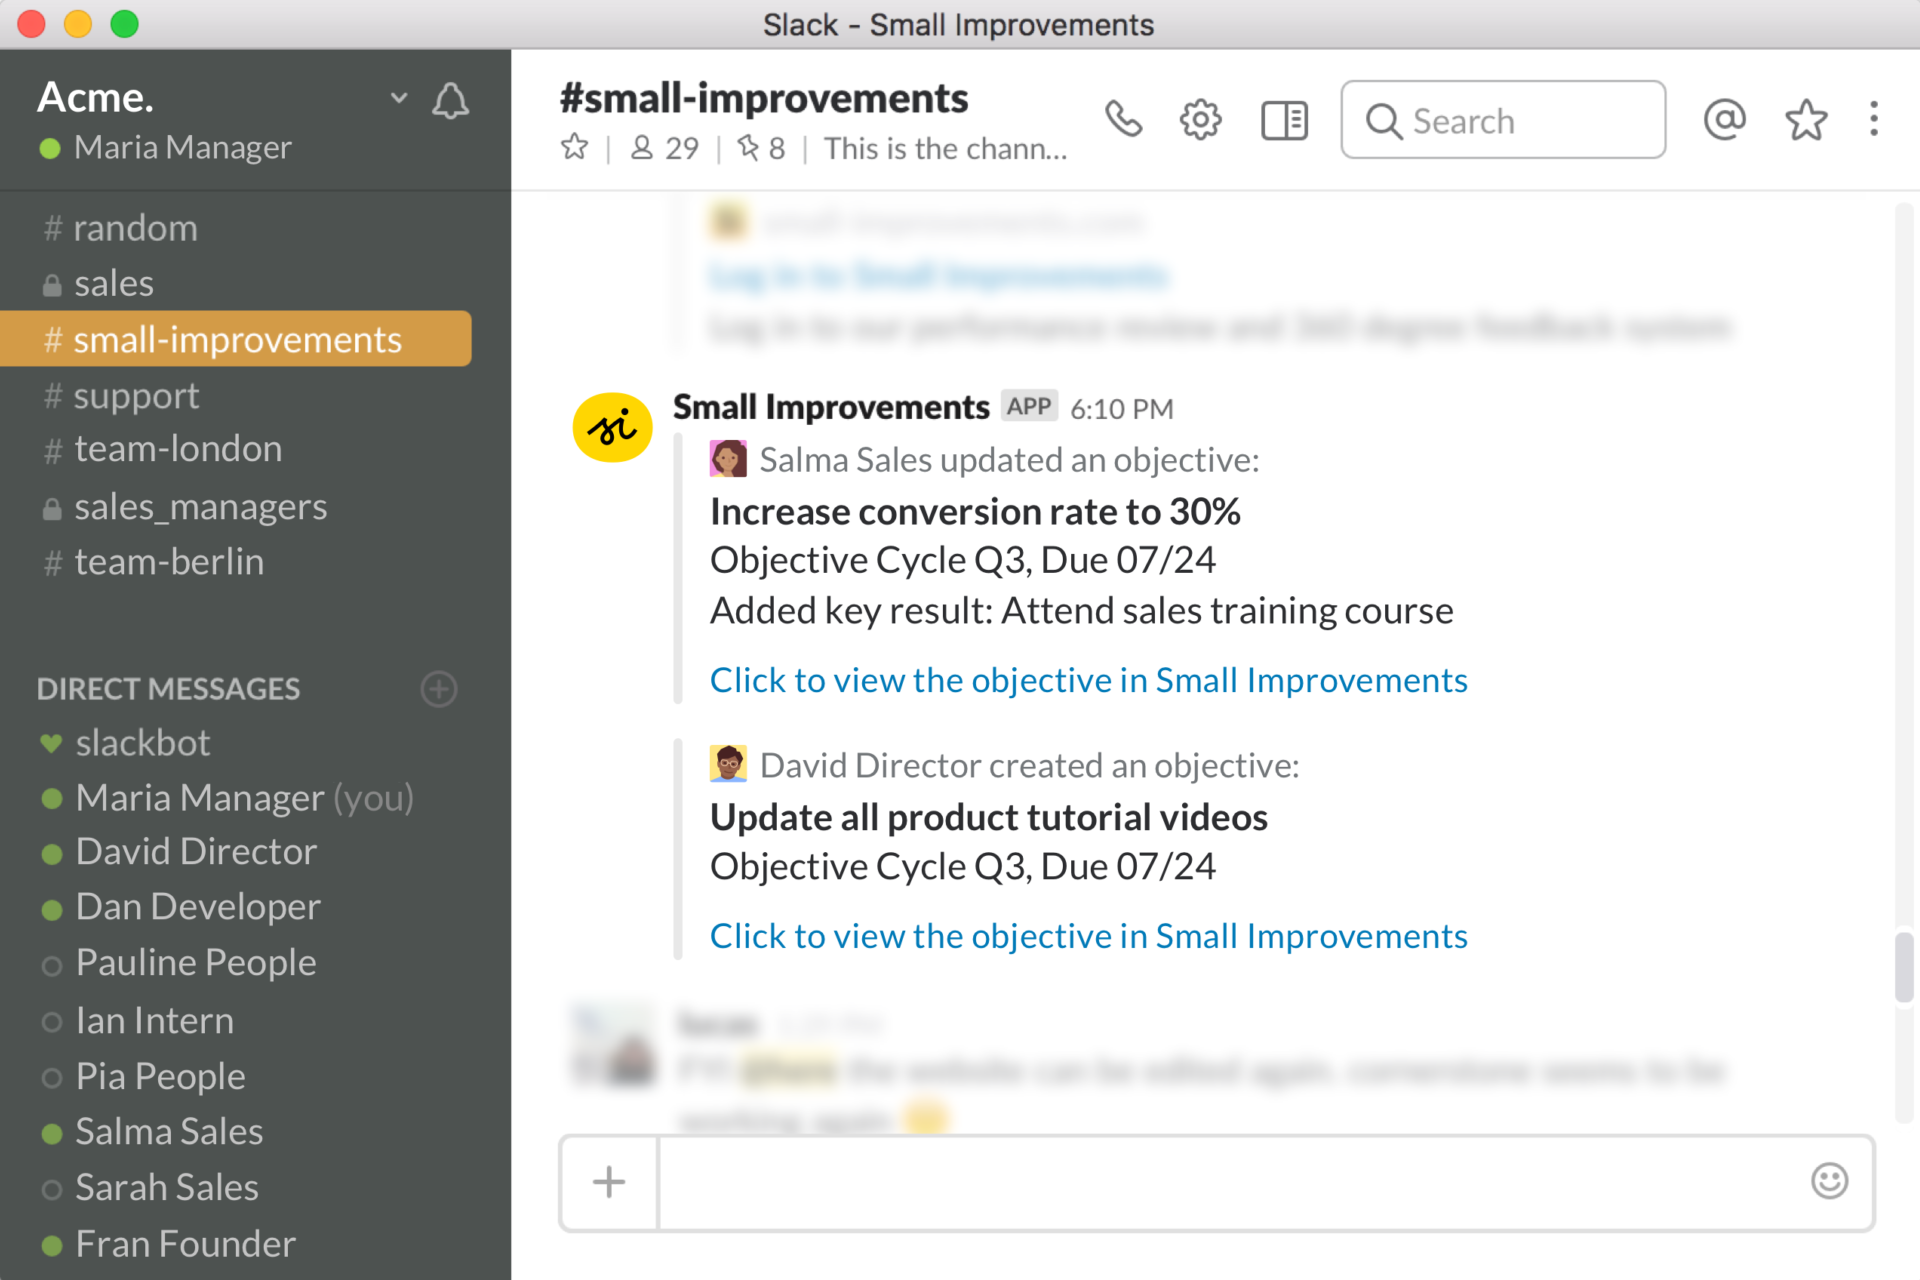Open channel settings gear icon
Screen dimensions: 1920x1280
pyautogui.click(x=1200, y=120)
